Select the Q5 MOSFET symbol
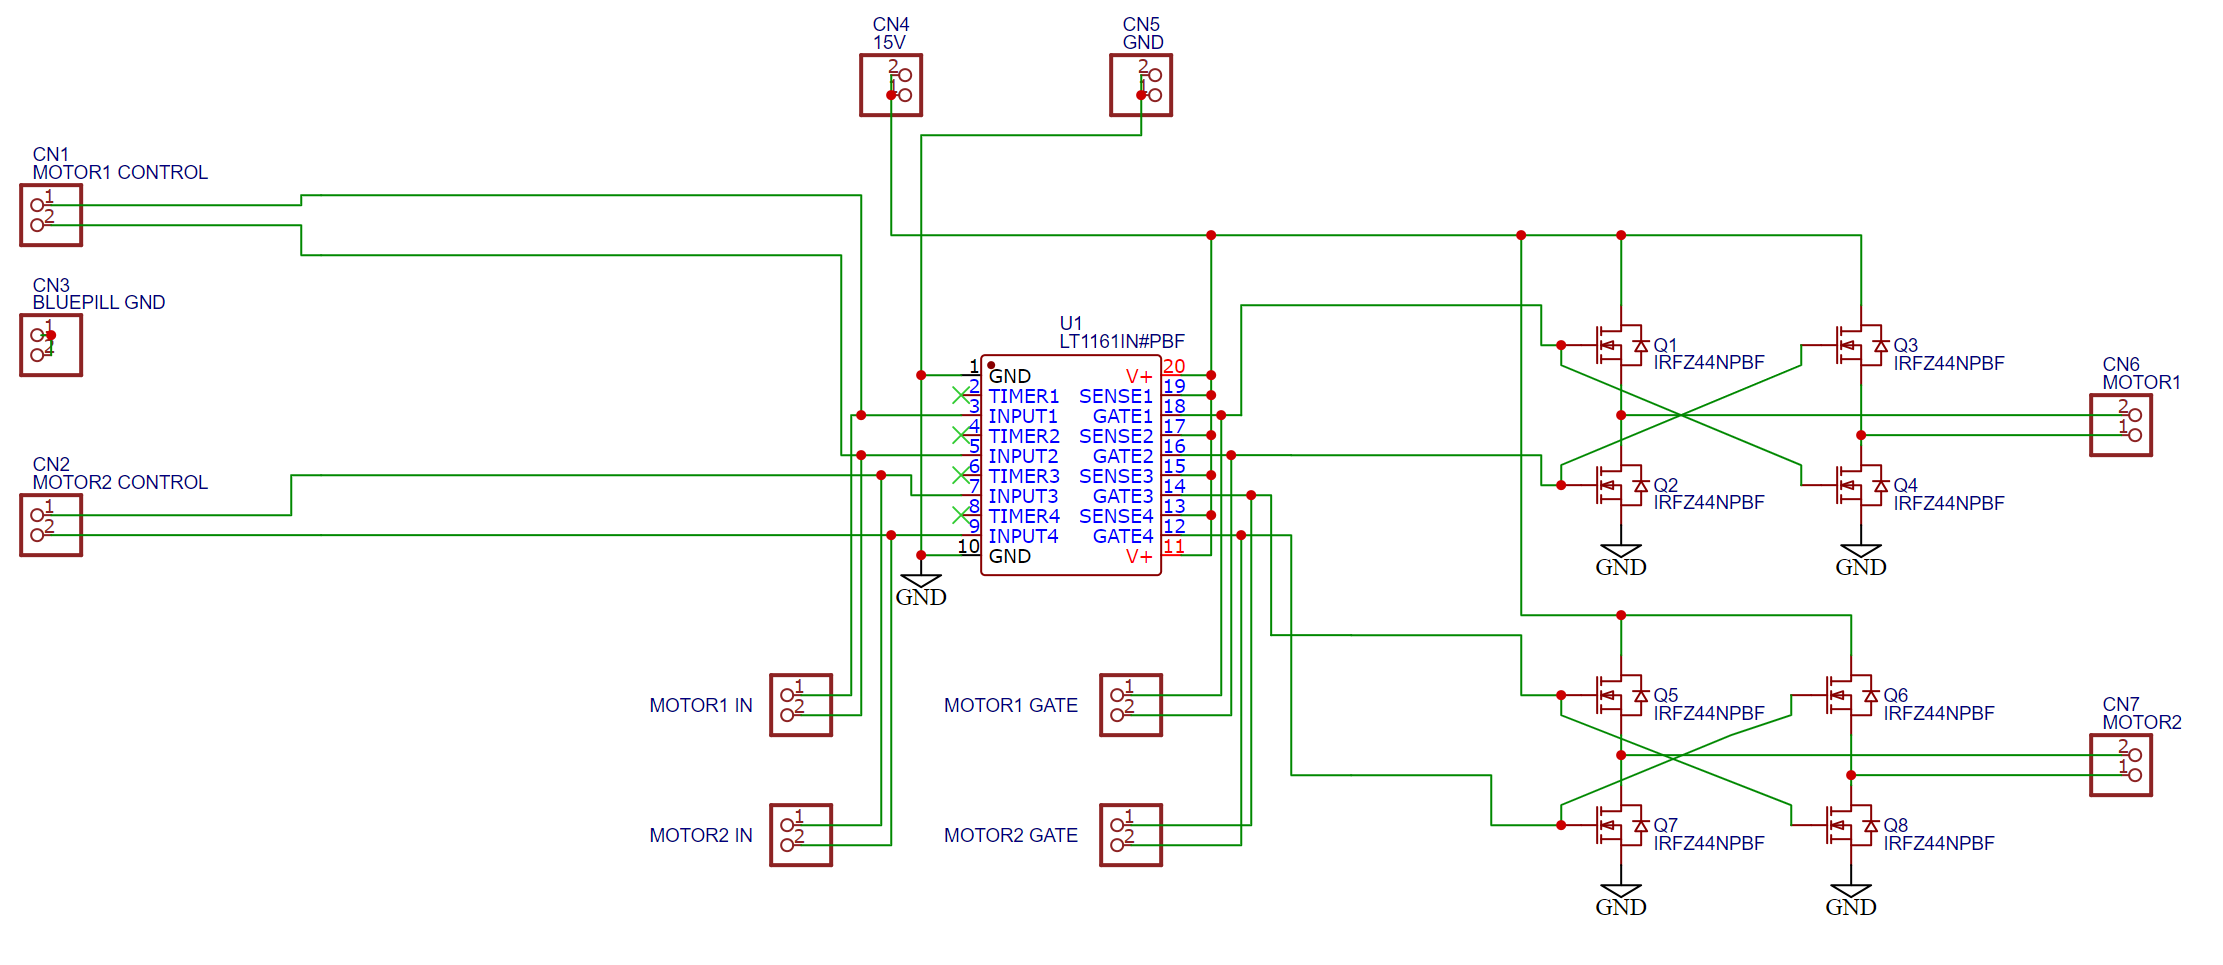 tap(1620, 695)
